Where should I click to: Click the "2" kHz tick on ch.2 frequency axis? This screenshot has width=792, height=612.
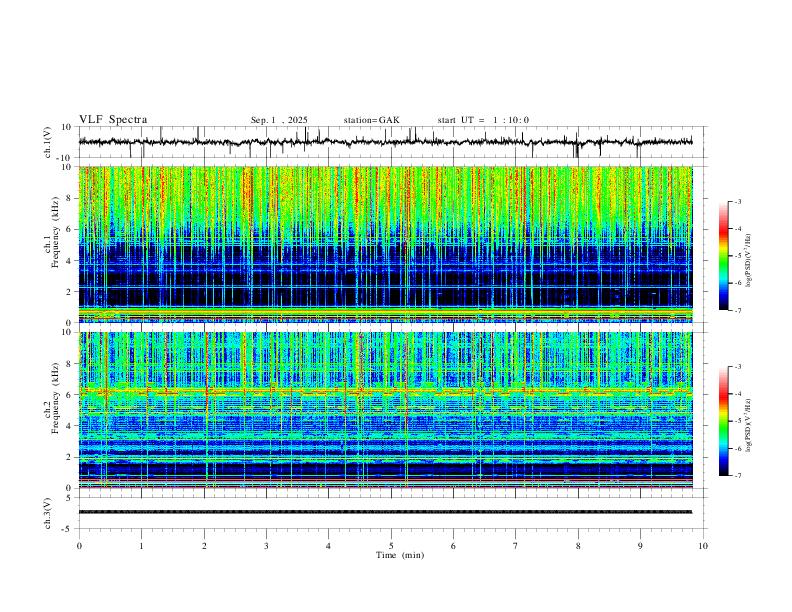point(69,457)
